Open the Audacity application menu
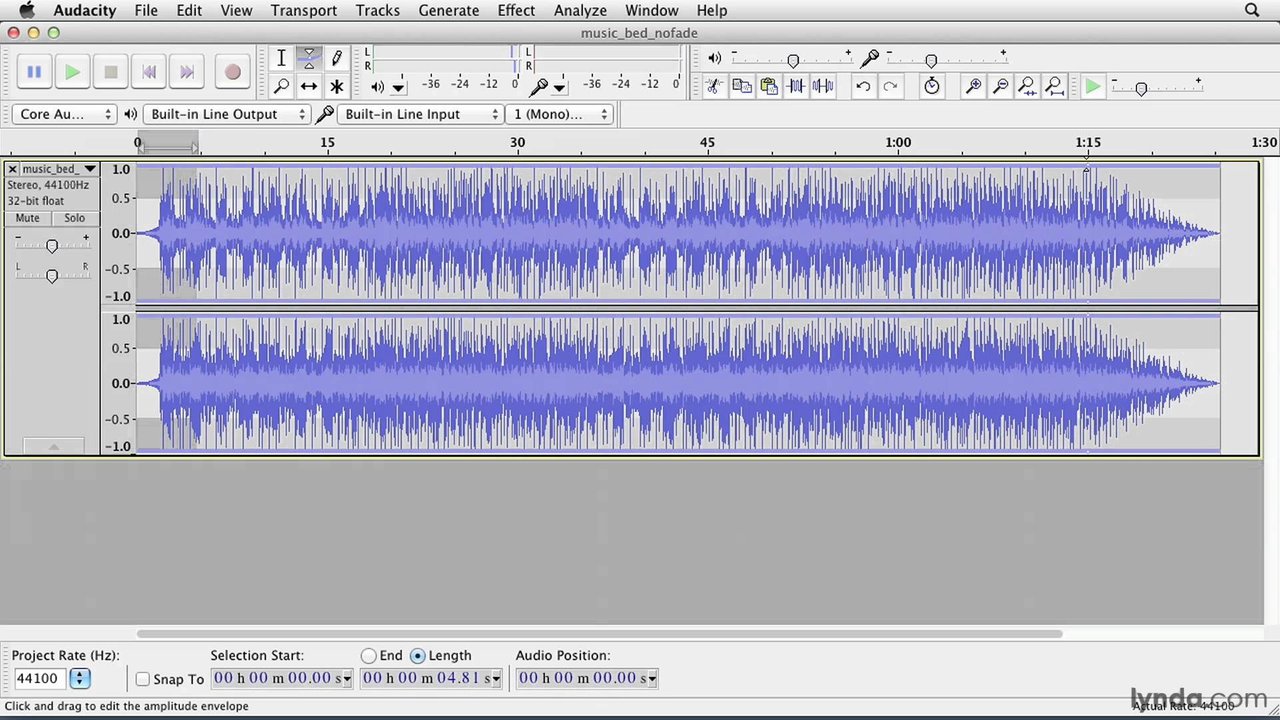Image resolution: width=1280 pixels, height=720 pixels. point(85,10)
